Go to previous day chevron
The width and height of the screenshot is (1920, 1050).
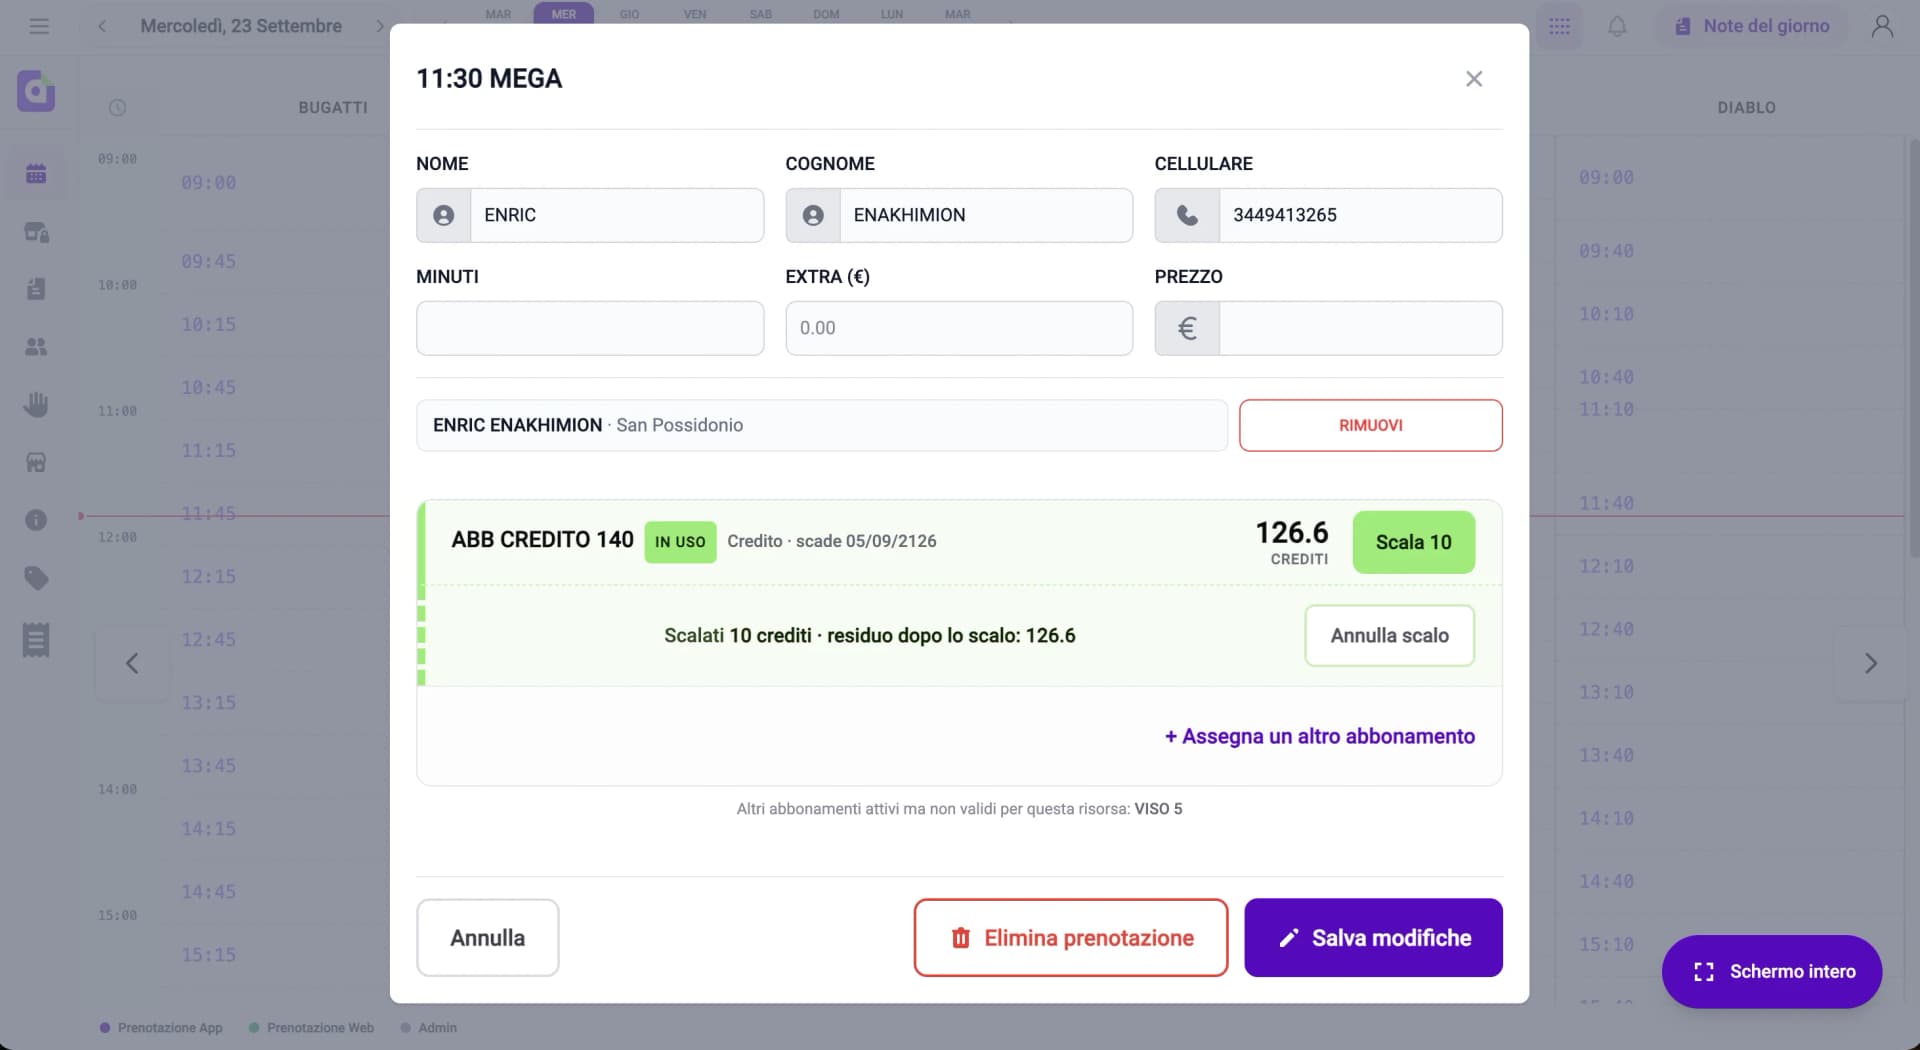[x=102, y=26]
